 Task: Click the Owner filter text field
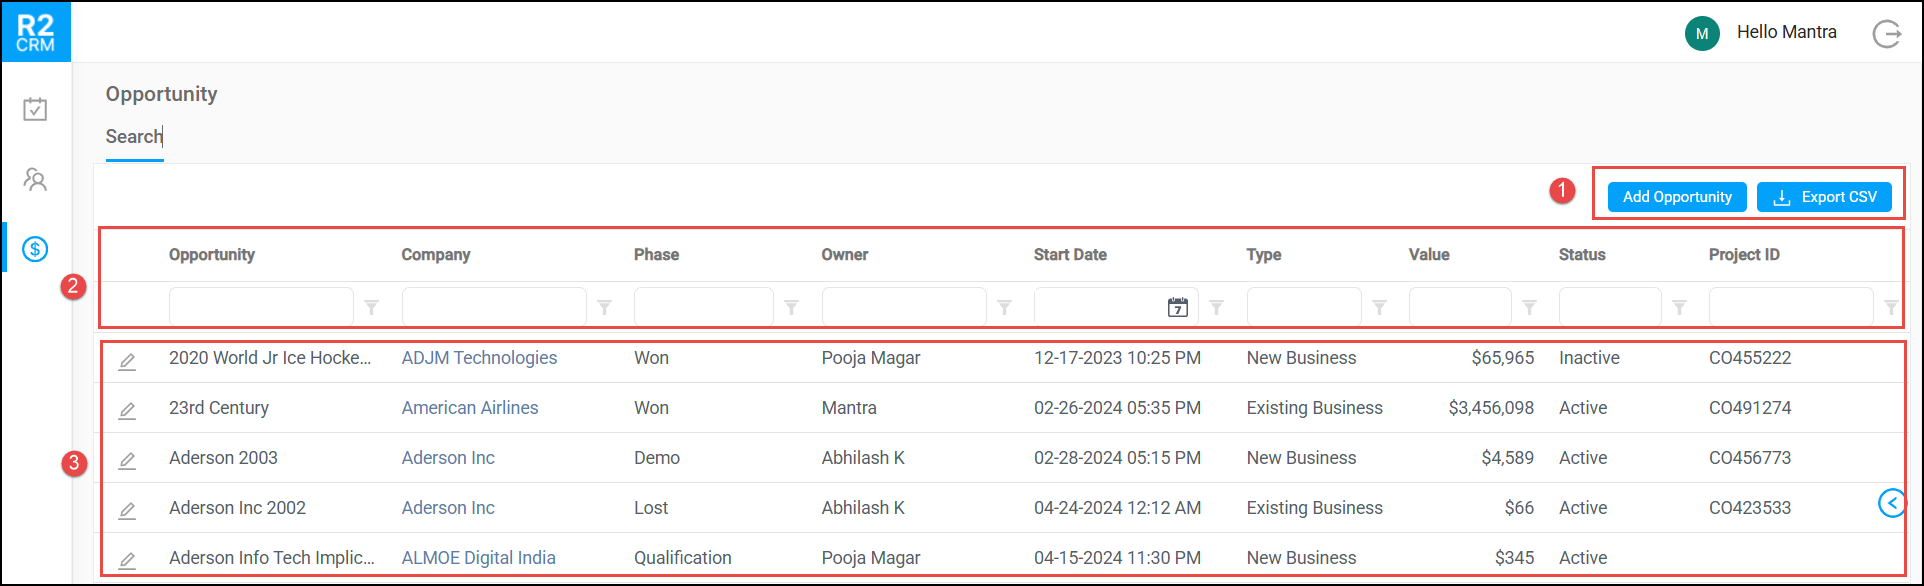903,307
